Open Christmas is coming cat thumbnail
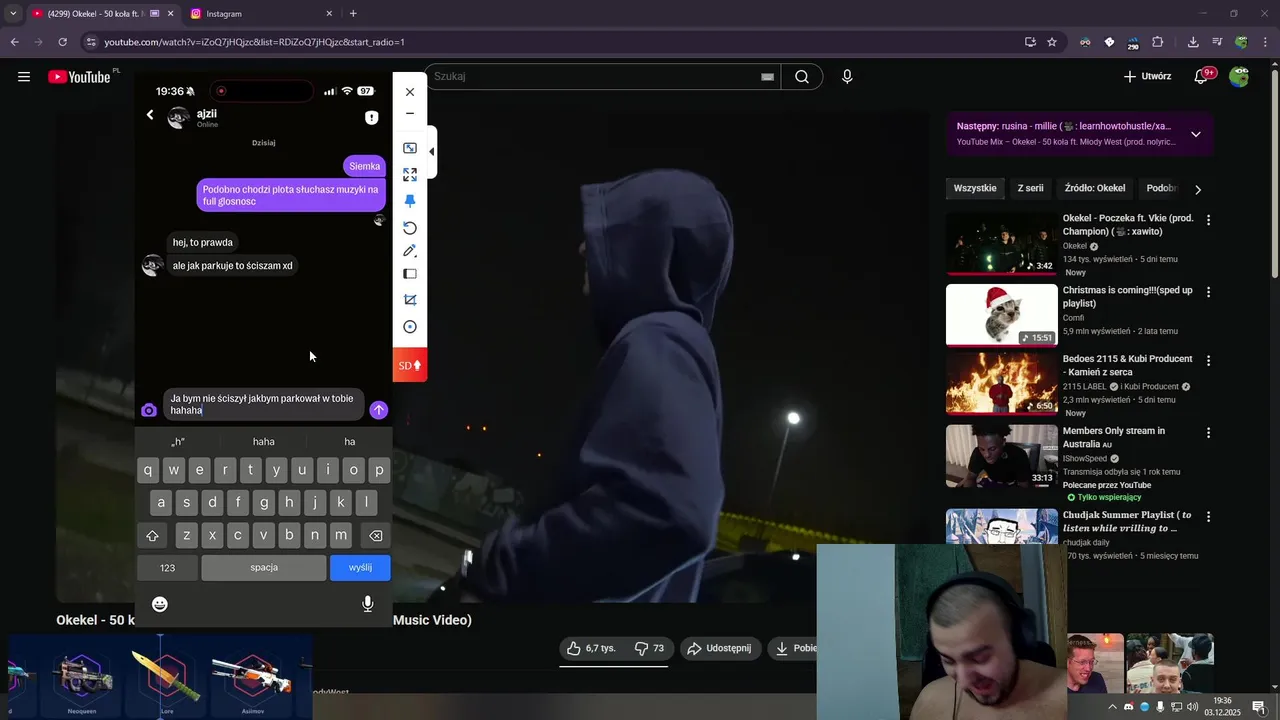This screenshot has width=1280, height=720. pyautogui.click(x=1002, y=315)
